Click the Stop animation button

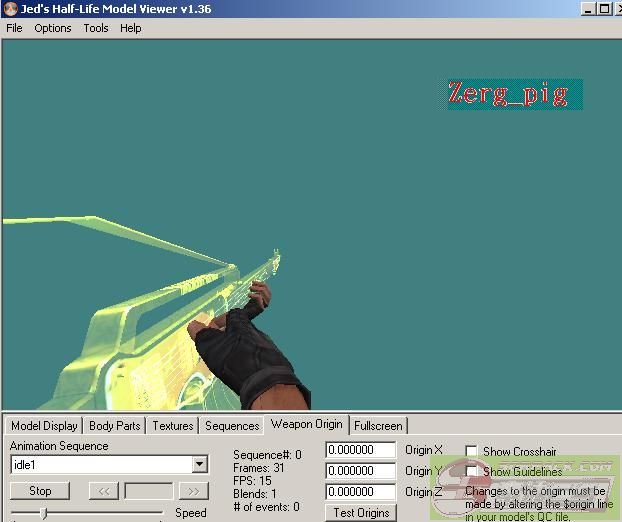(40, 491)
